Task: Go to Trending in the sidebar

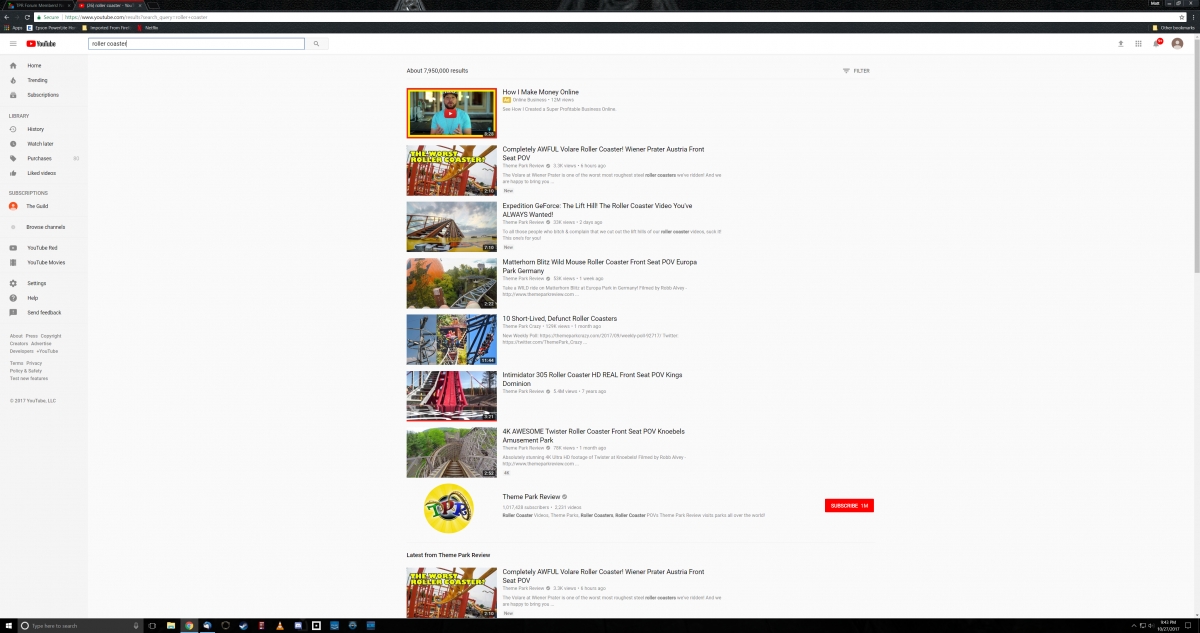Action: pos(36,80)
